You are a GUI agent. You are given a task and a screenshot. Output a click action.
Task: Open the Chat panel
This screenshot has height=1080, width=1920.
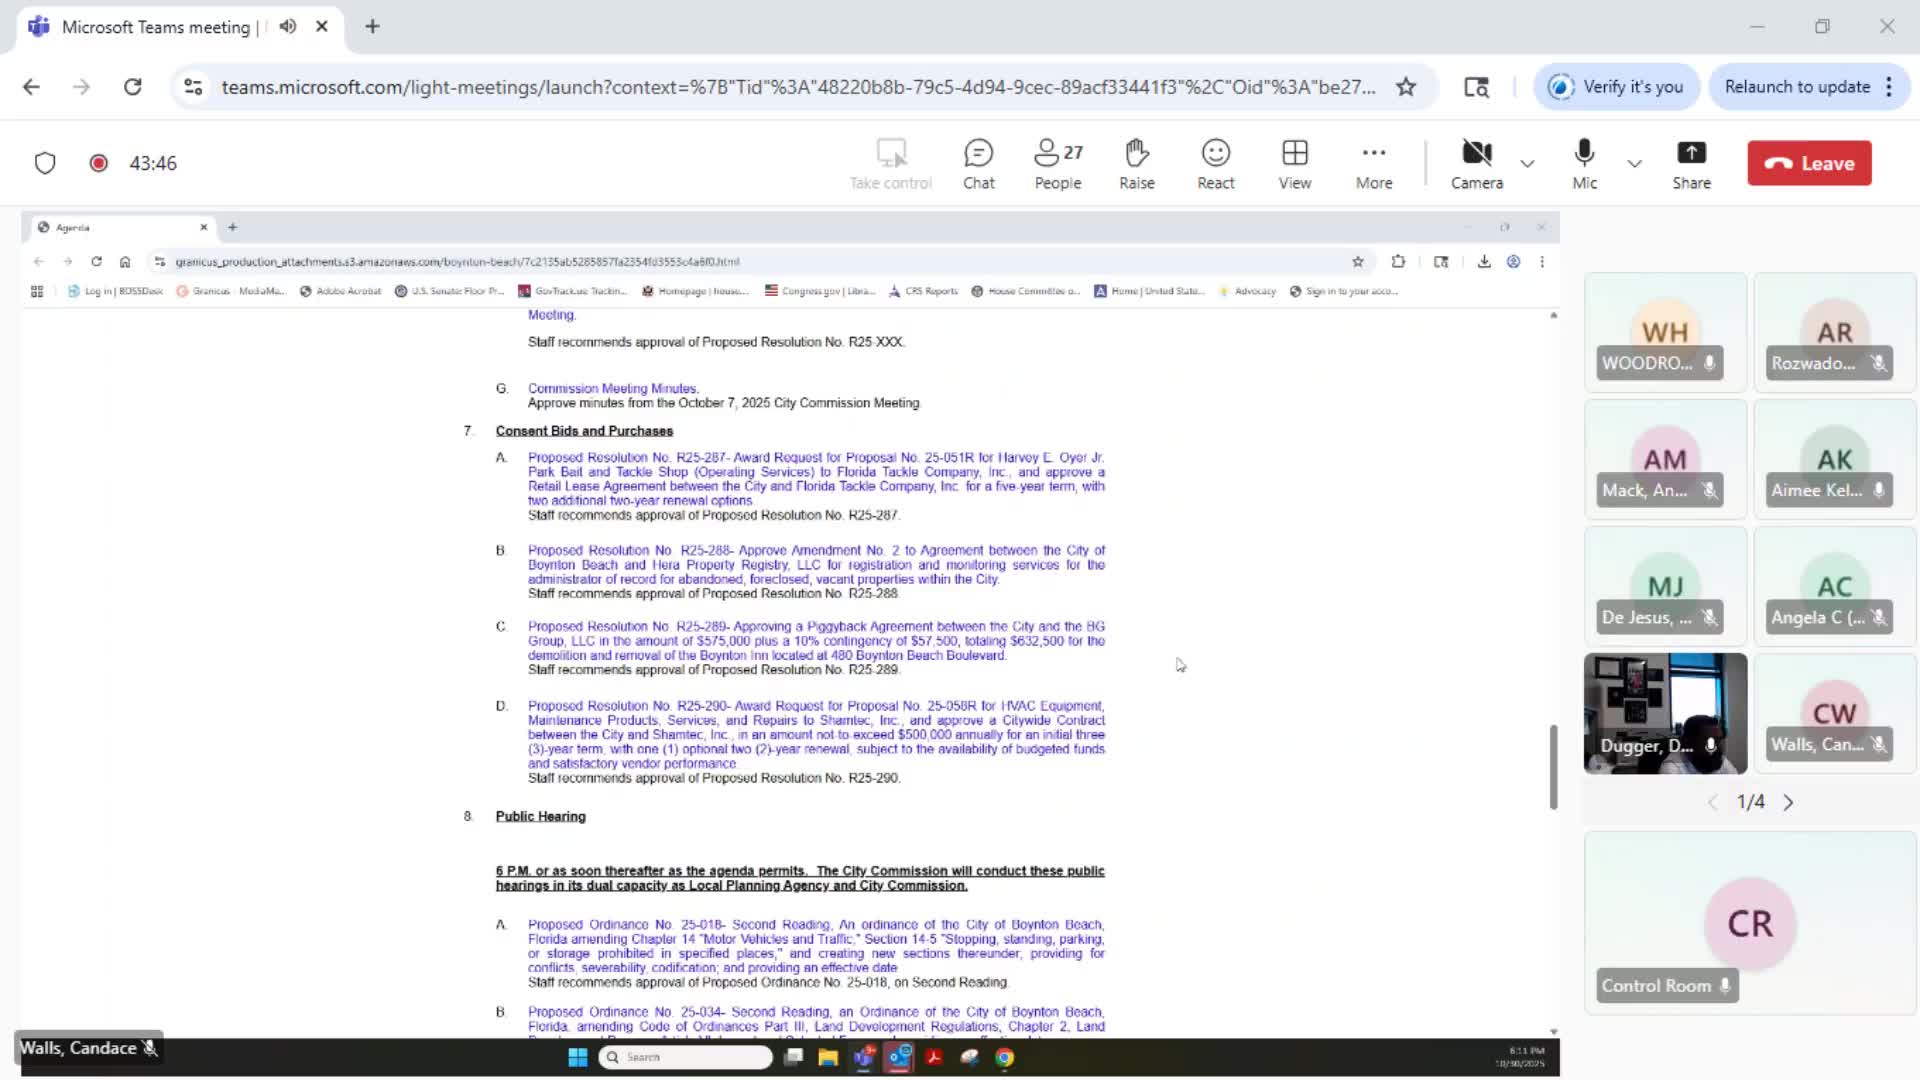click(978, 163)
